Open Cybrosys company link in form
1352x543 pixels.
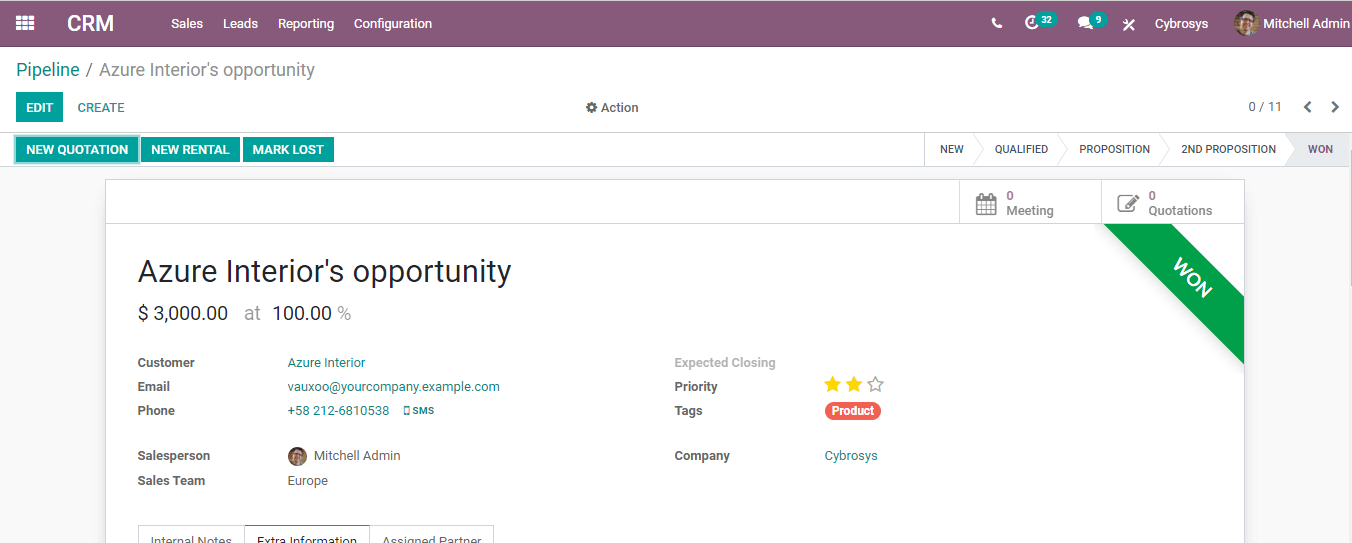click(x=851, y=456)
